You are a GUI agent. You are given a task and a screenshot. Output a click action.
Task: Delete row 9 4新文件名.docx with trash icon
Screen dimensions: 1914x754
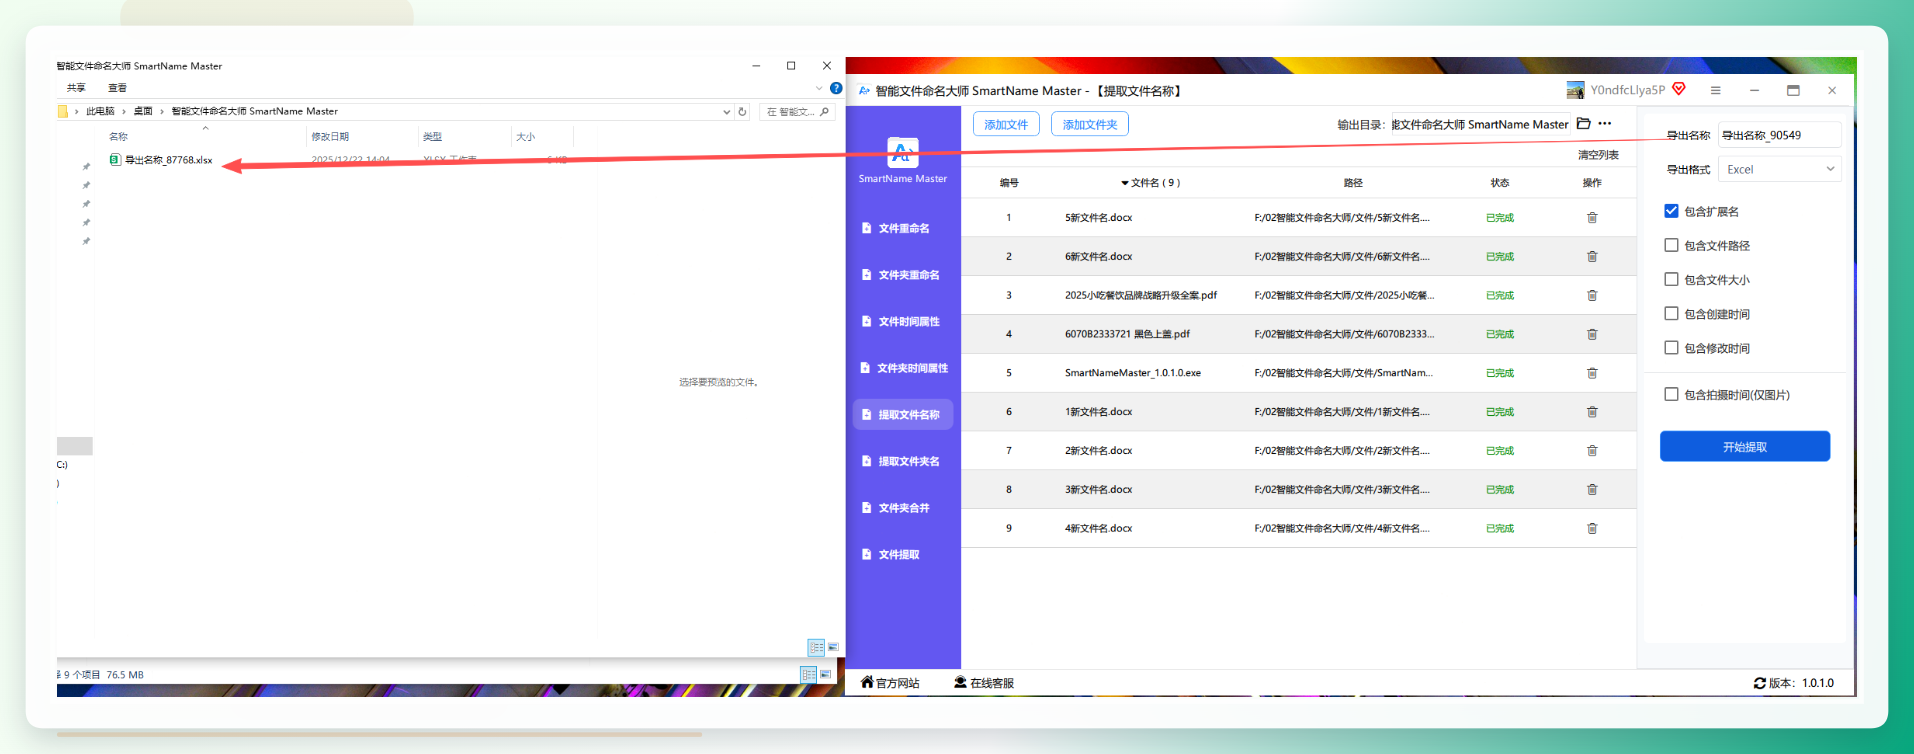click(1592, 528)
